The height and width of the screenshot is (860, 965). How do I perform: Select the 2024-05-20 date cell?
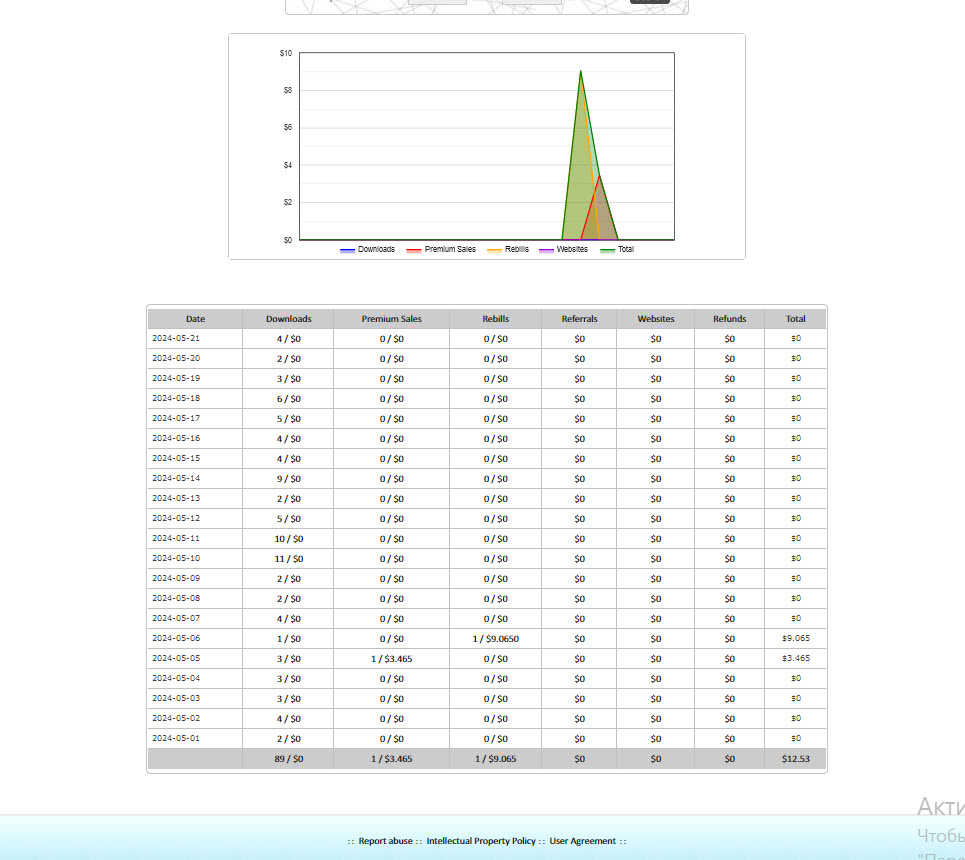pos(195,358)
